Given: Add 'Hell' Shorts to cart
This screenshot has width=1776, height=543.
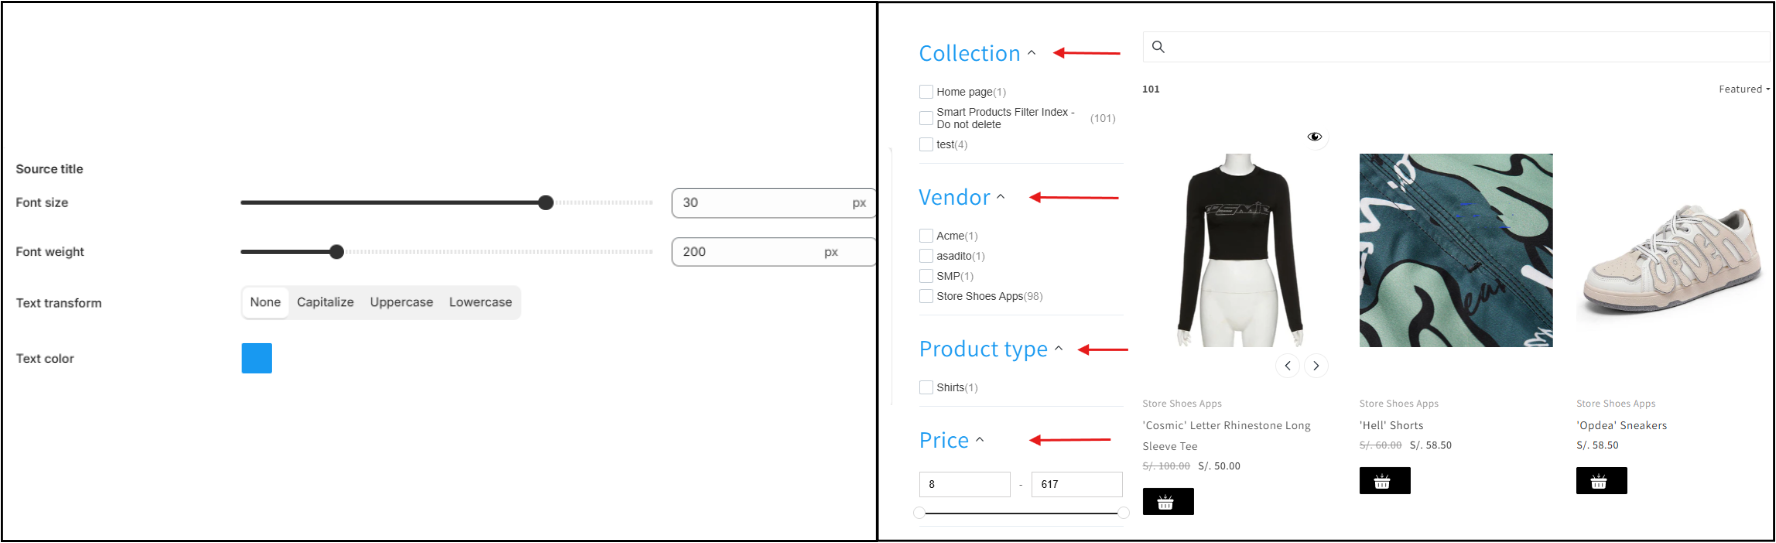Looking at the screenshot, I should coord(1384,481).
